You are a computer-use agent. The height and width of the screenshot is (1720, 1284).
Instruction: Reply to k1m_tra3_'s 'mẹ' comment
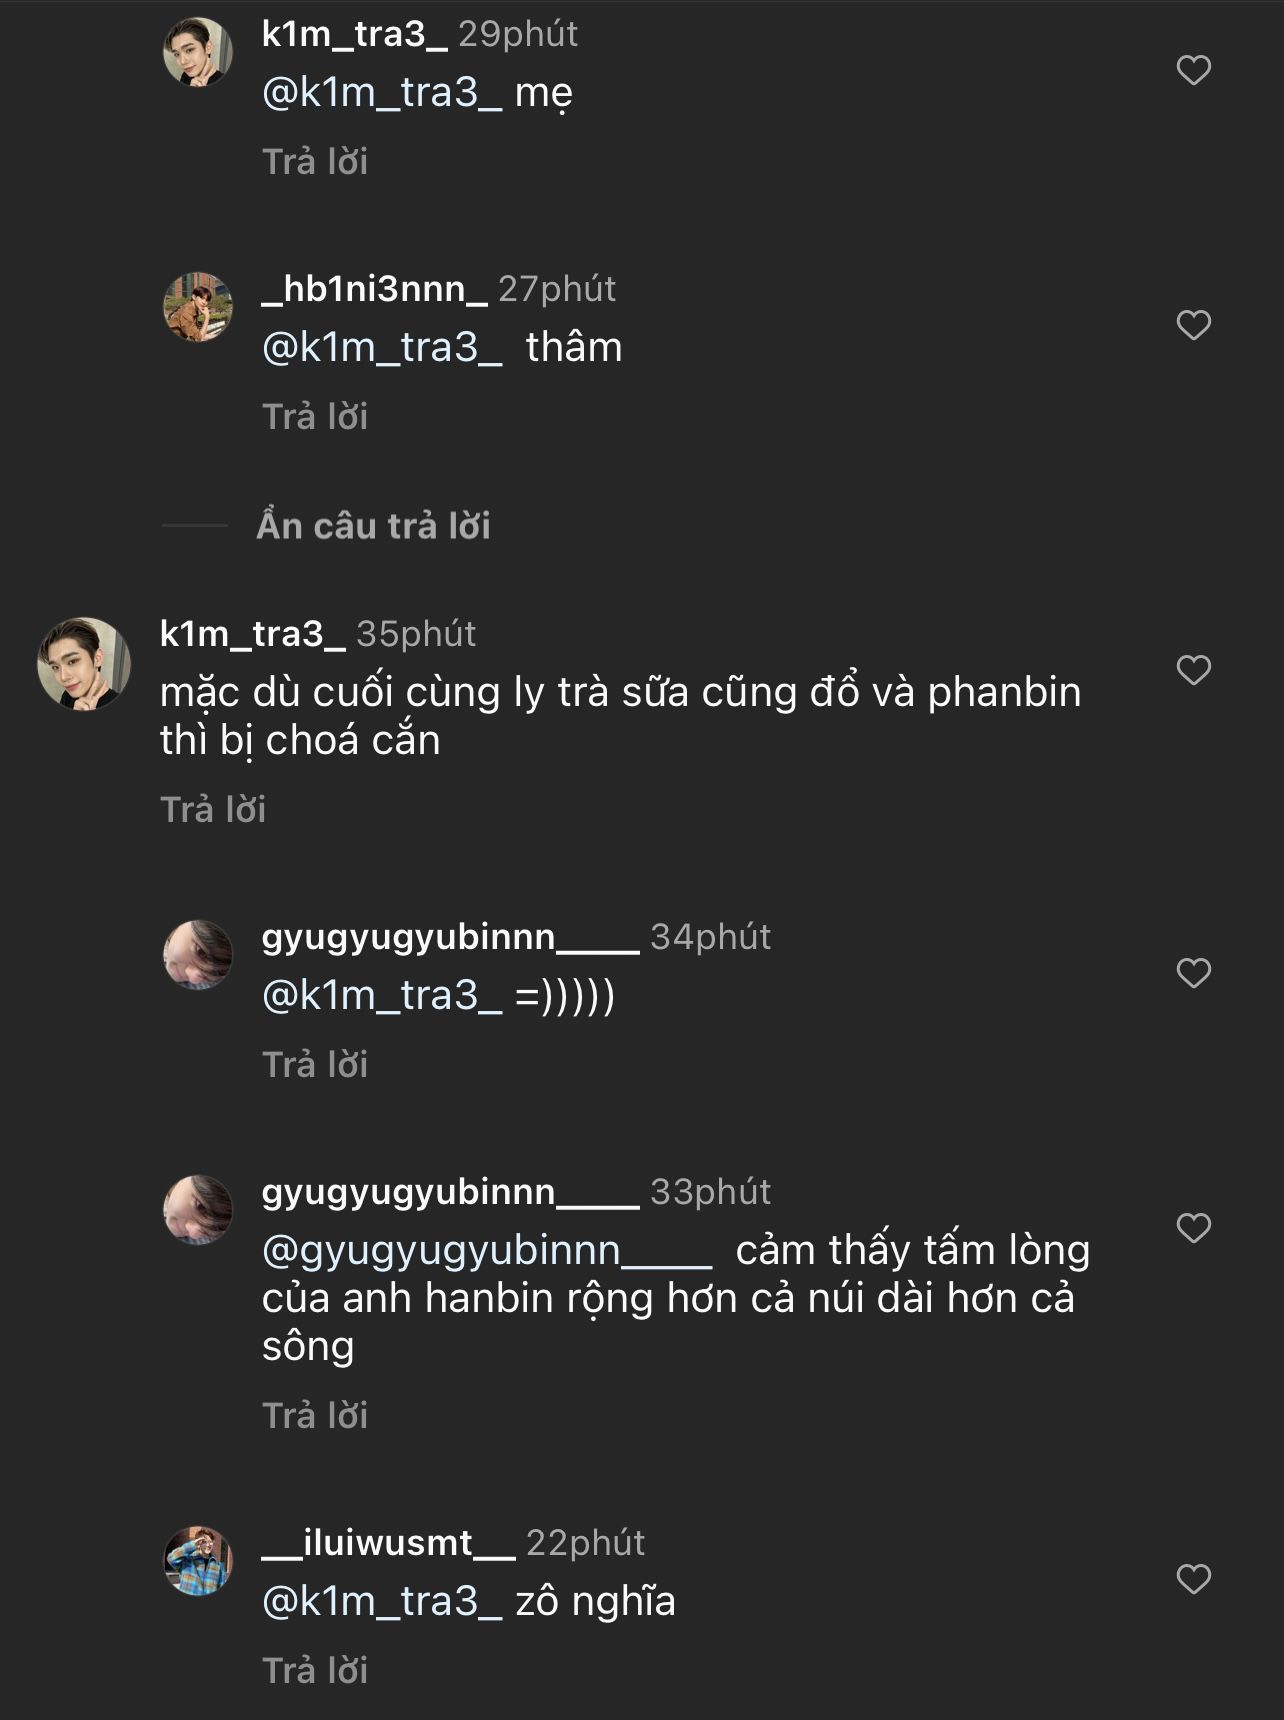tap(315, 162)
